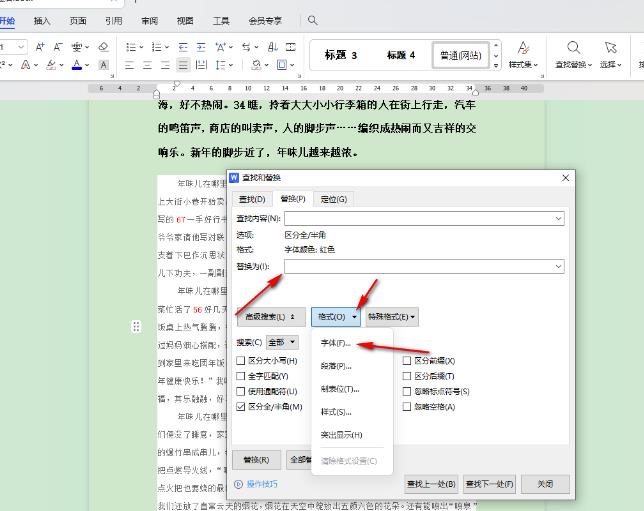
Task: Expand the styles gallery more arrow
Action: pos(496,65)
